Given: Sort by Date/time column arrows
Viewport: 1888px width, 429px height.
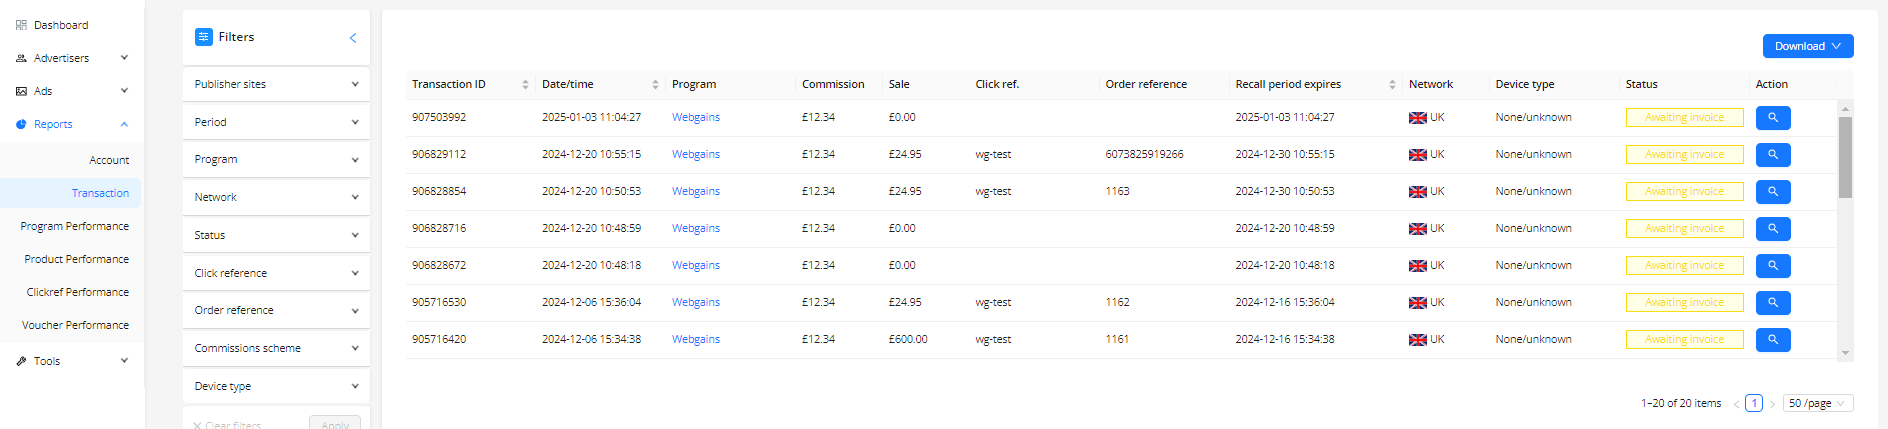Looking at the screenshot, I should coord(655,85).
